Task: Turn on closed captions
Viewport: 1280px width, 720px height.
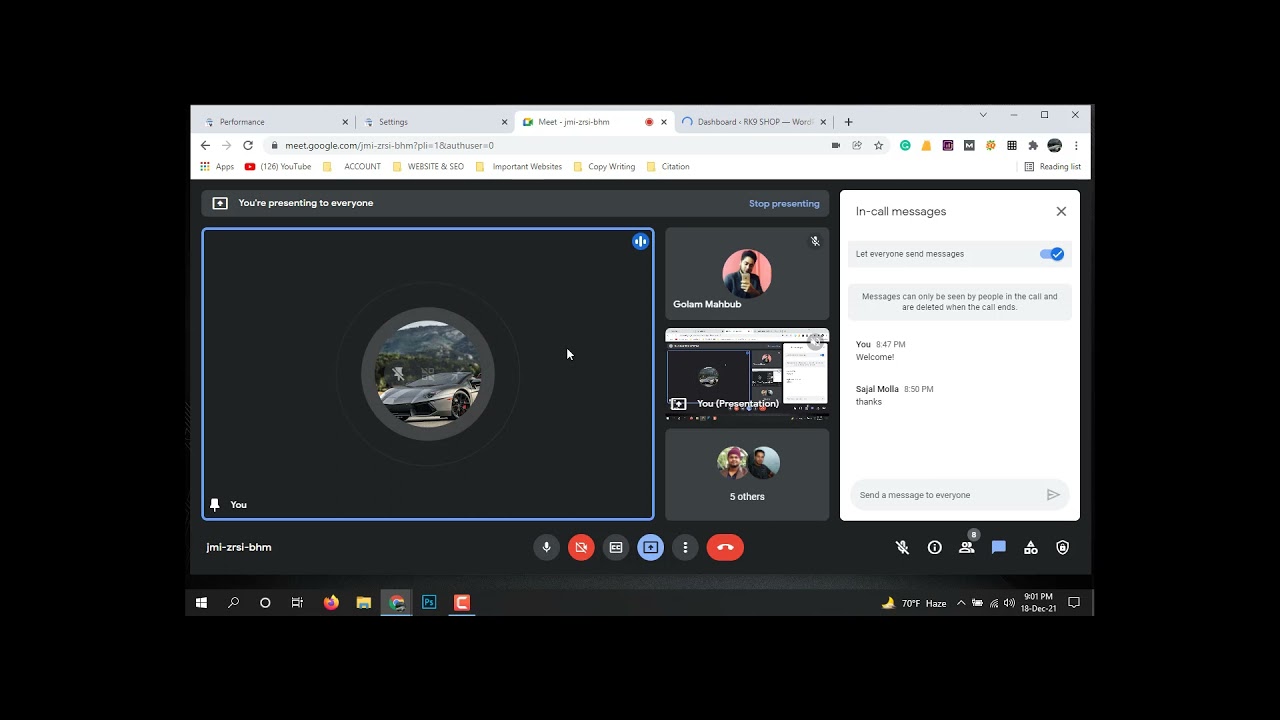Action: coord(616,547)
